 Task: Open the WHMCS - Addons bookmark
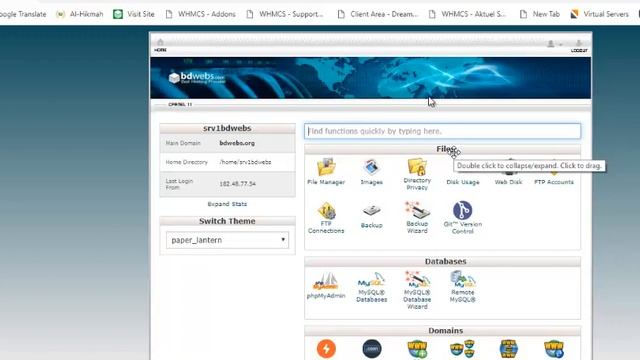200,14
